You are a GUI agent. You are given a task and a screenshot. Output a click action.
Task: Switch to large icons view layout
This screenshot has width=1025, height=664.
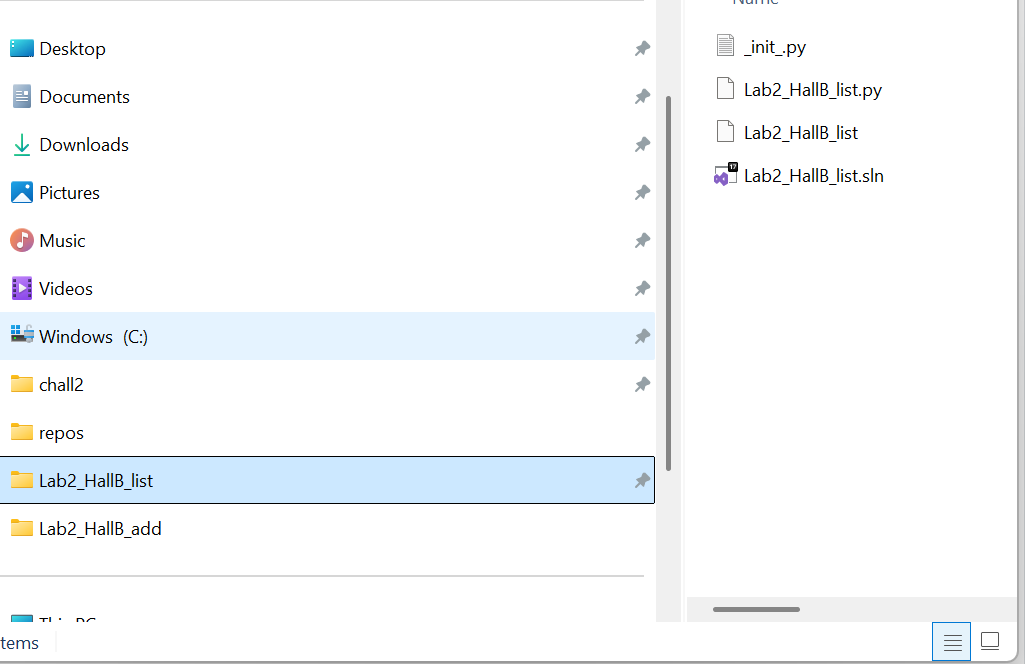[x=989, y=641]
